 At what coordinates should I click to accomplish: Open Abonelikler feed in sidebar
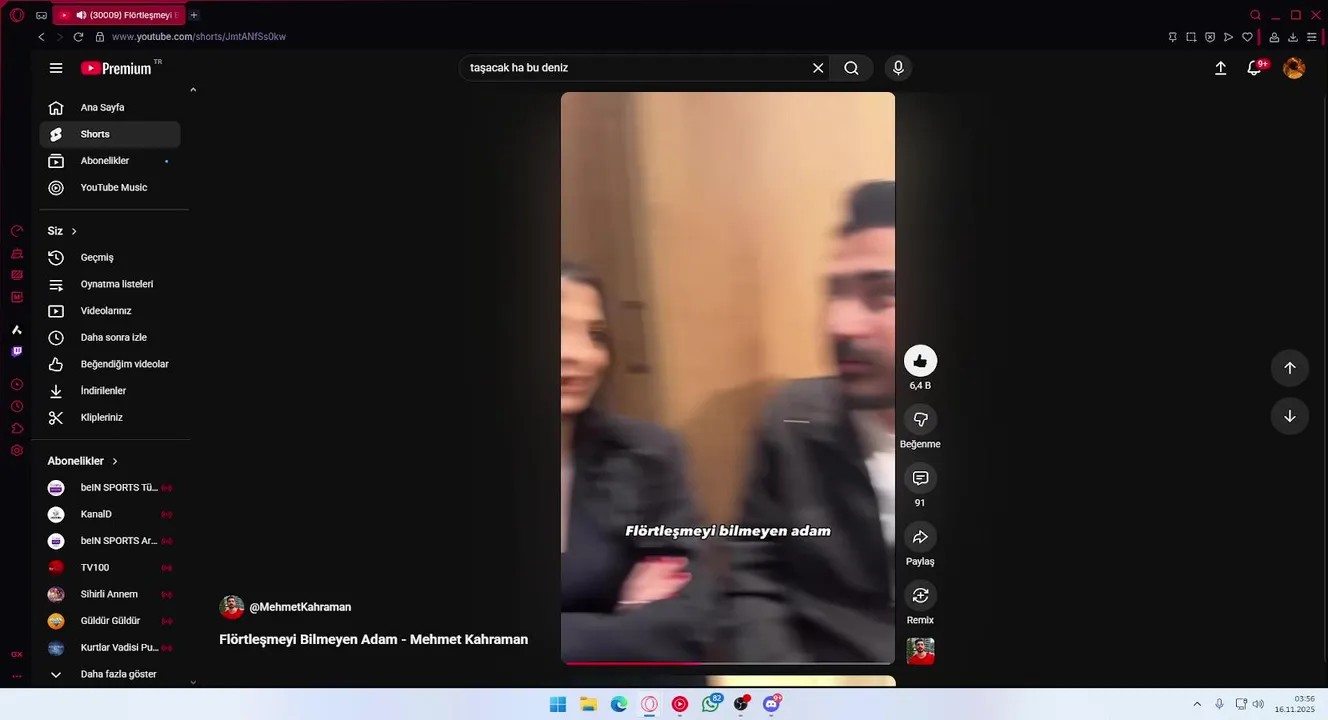pos(110,161)
